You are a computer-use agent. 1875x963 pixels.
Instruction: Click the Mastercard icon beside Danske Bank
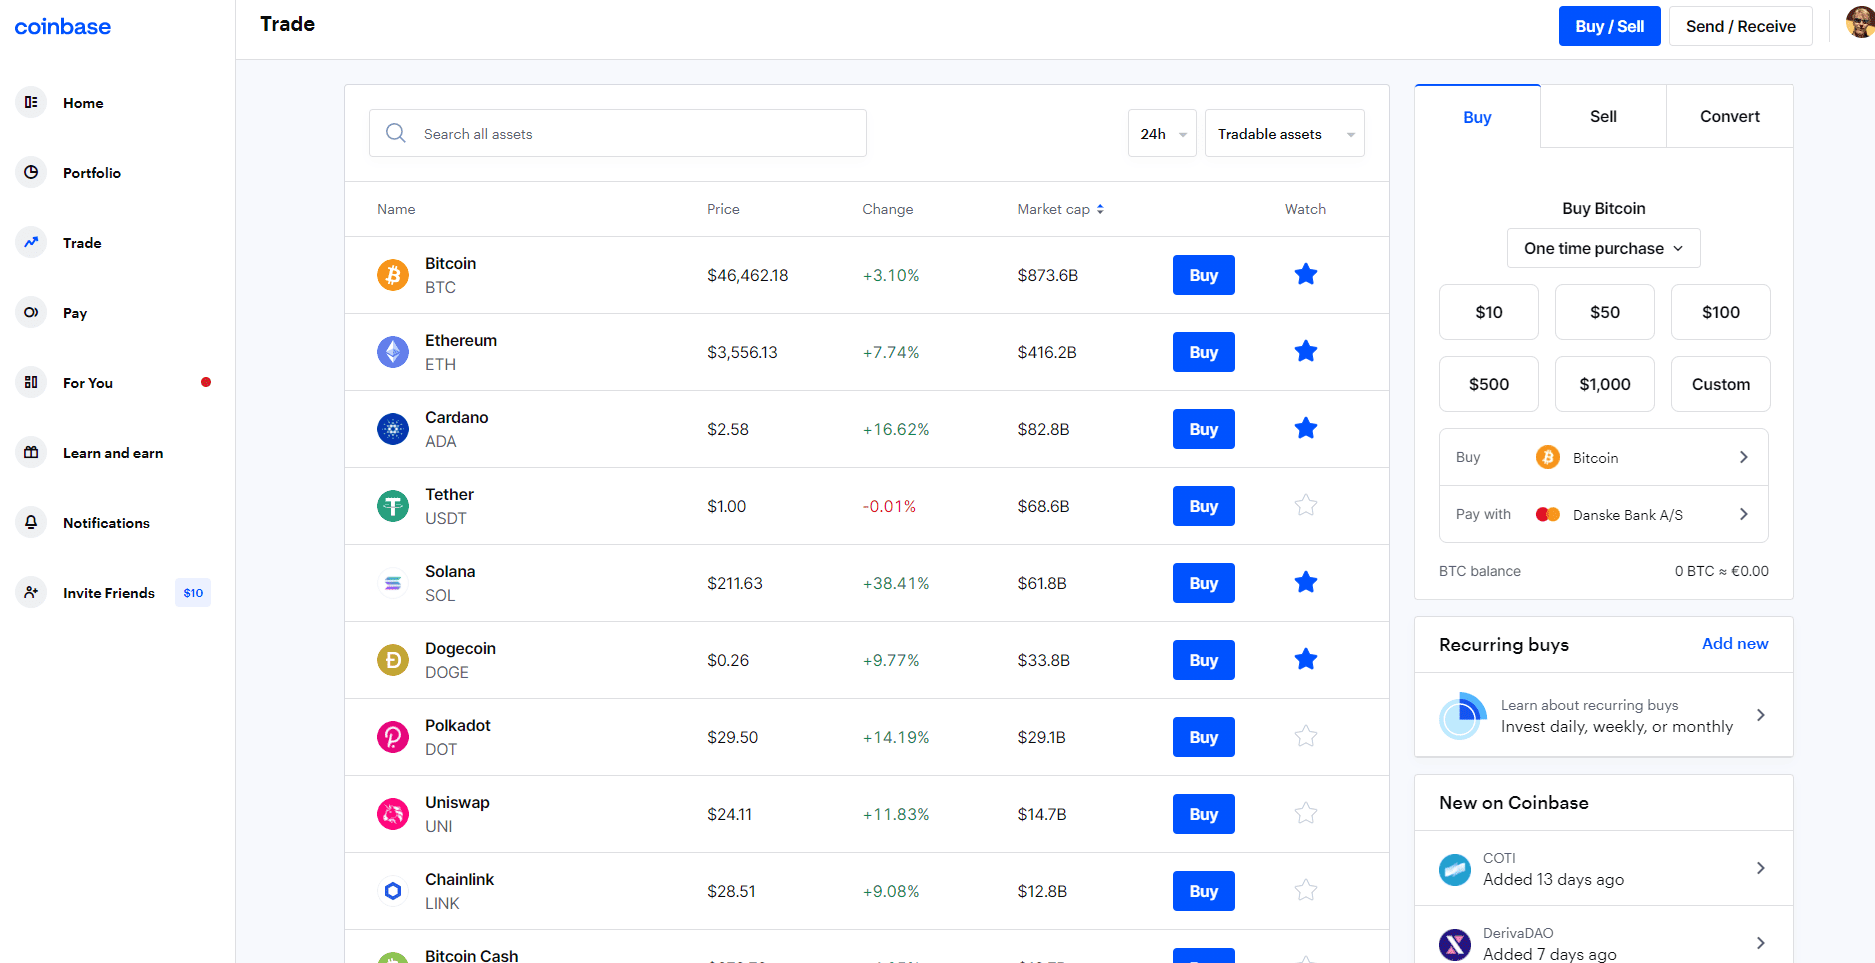point(1548,514)
